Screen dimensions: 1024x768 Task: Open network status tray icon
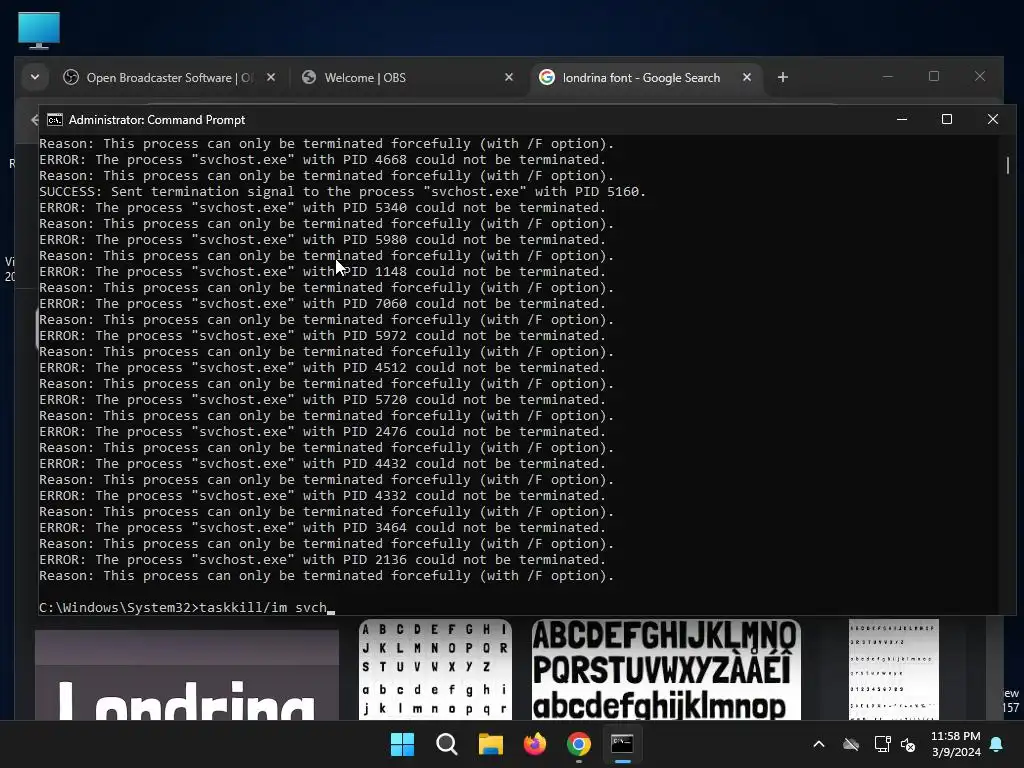tap(882, 744)
